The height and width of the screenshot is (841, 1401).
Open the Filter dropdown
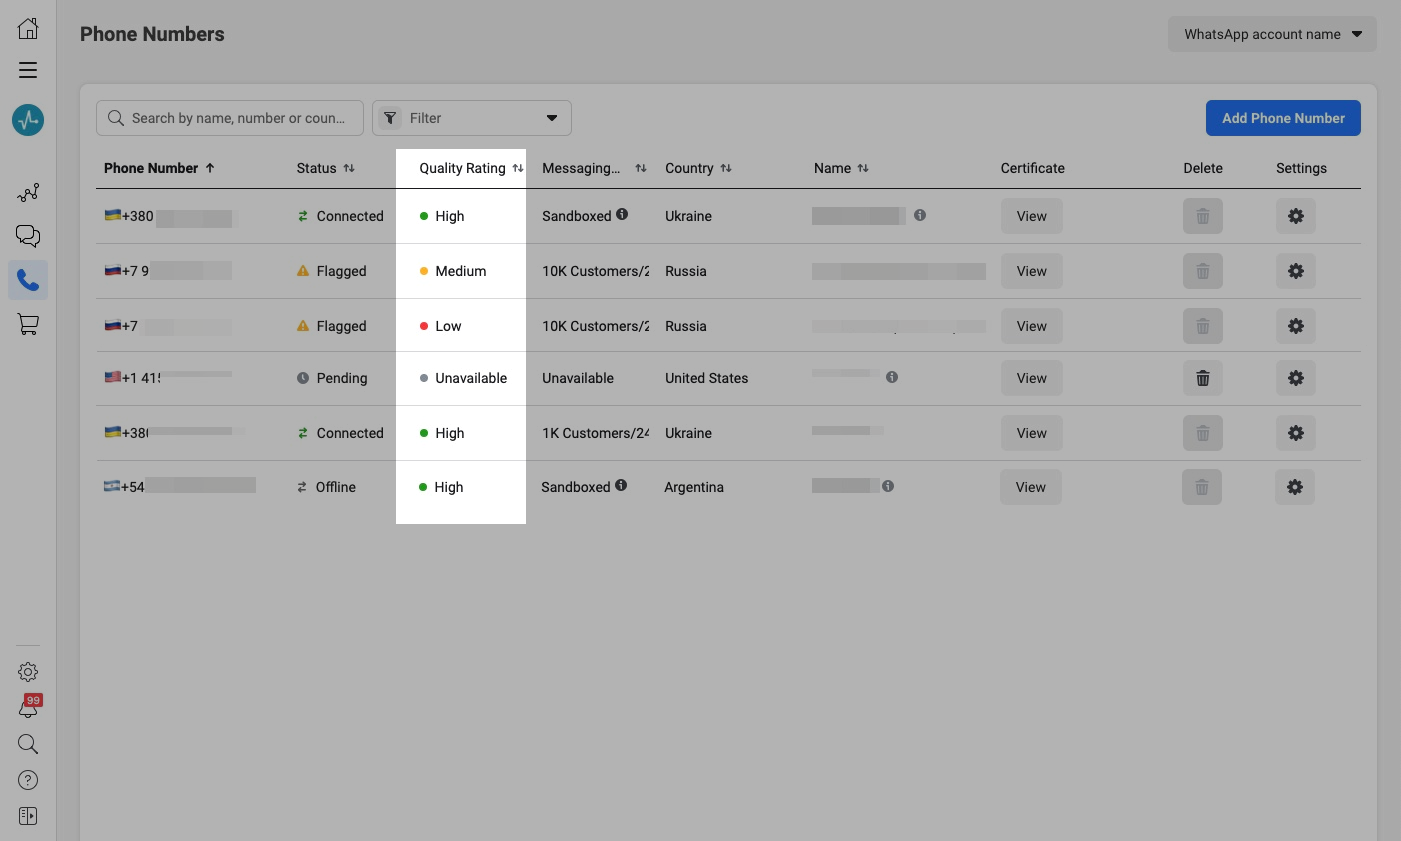point(472,118)
